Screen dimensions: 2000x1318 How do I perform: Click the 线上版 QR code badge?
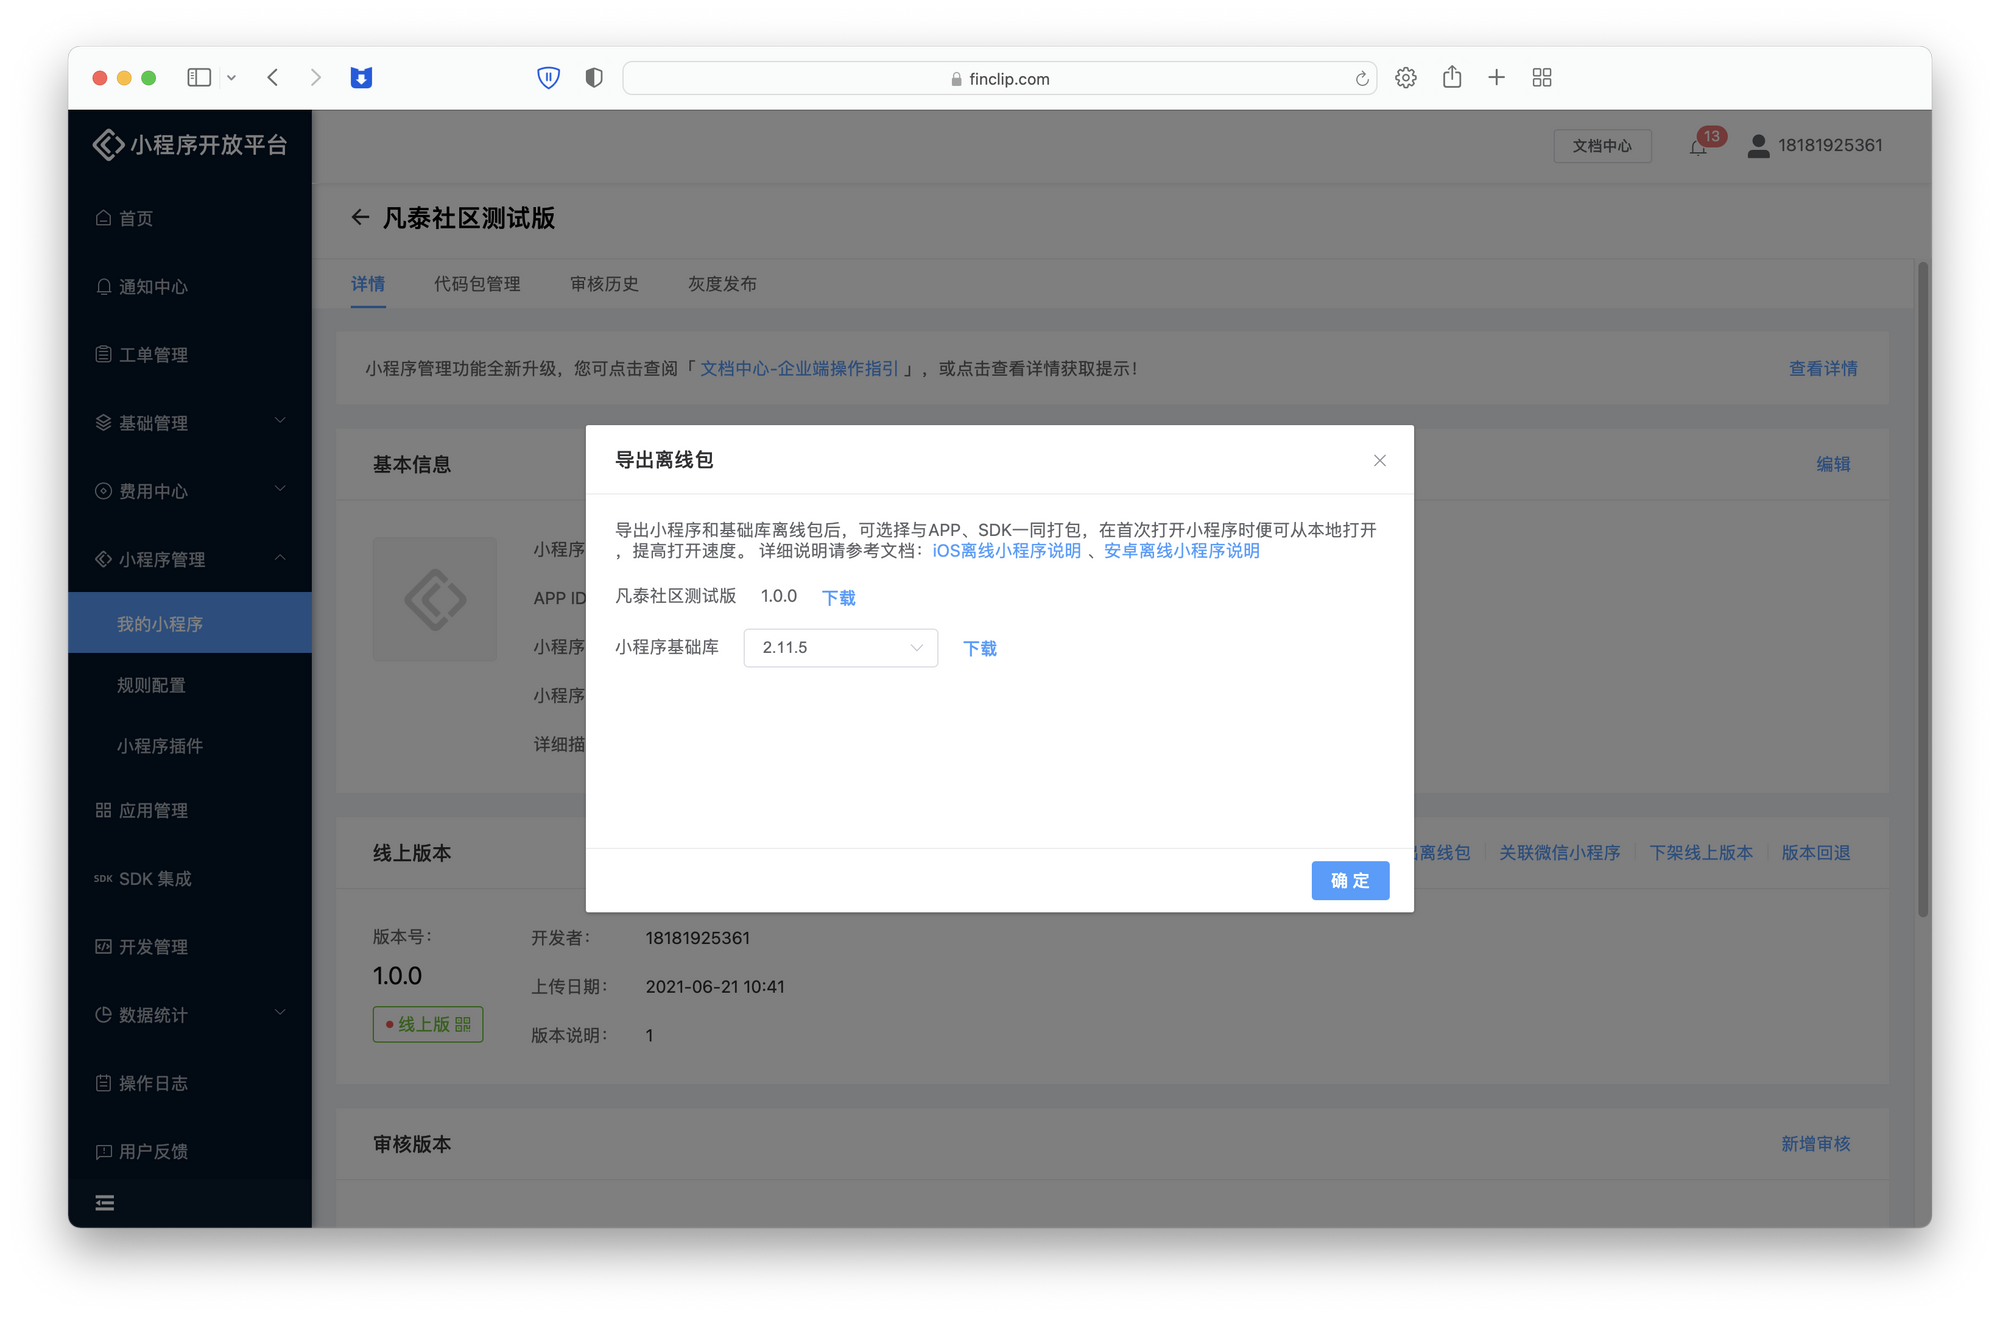(428, 1024)
